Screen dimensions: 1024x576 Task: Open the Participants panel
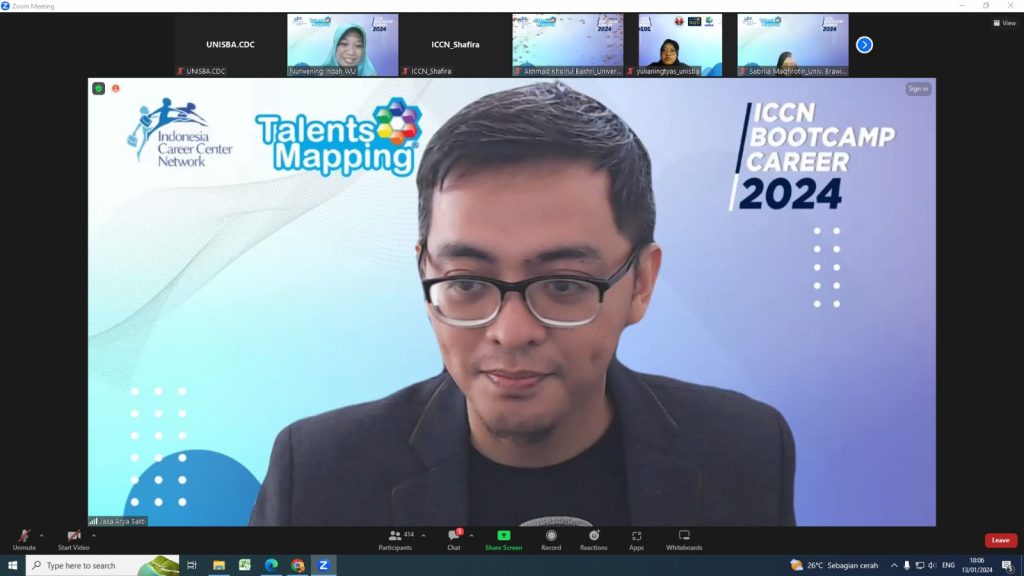[x=395, y=538]
